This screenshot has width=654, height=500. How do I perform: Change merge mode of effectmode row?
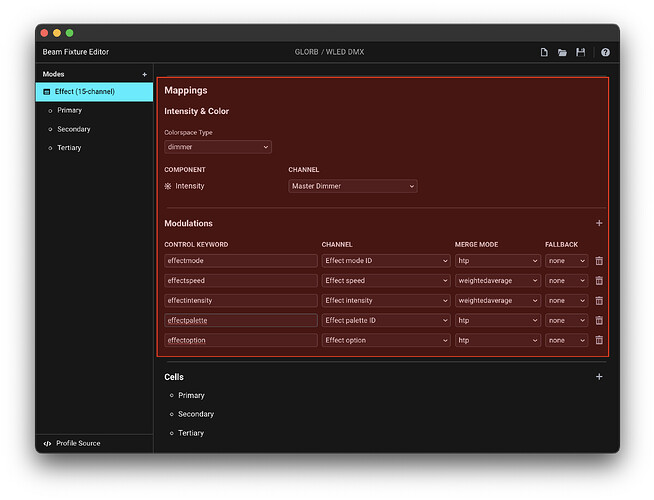point(498,261)
